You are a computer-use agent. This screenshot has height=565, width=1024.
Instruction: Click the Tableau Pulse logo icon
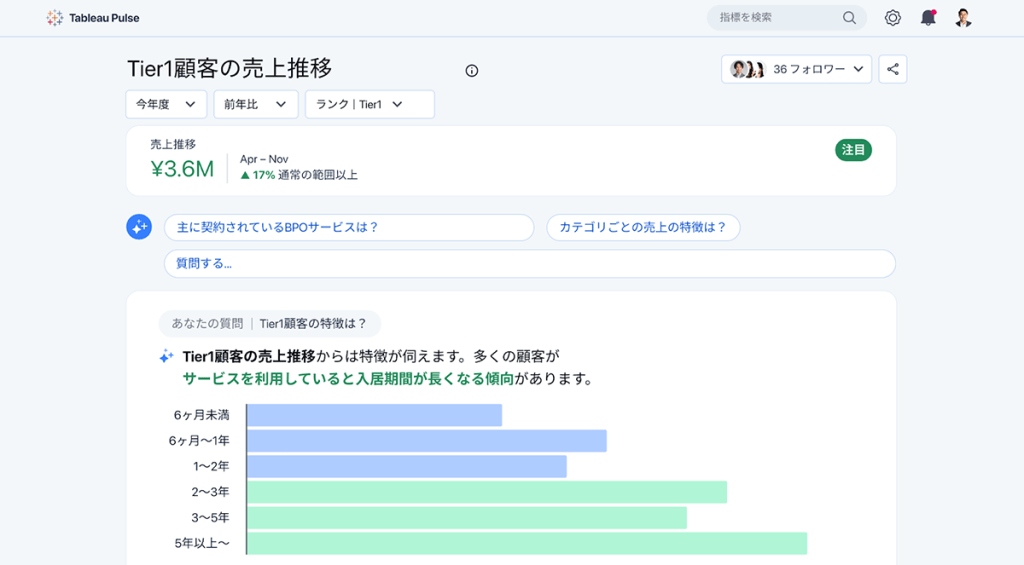tap(55, 18)
